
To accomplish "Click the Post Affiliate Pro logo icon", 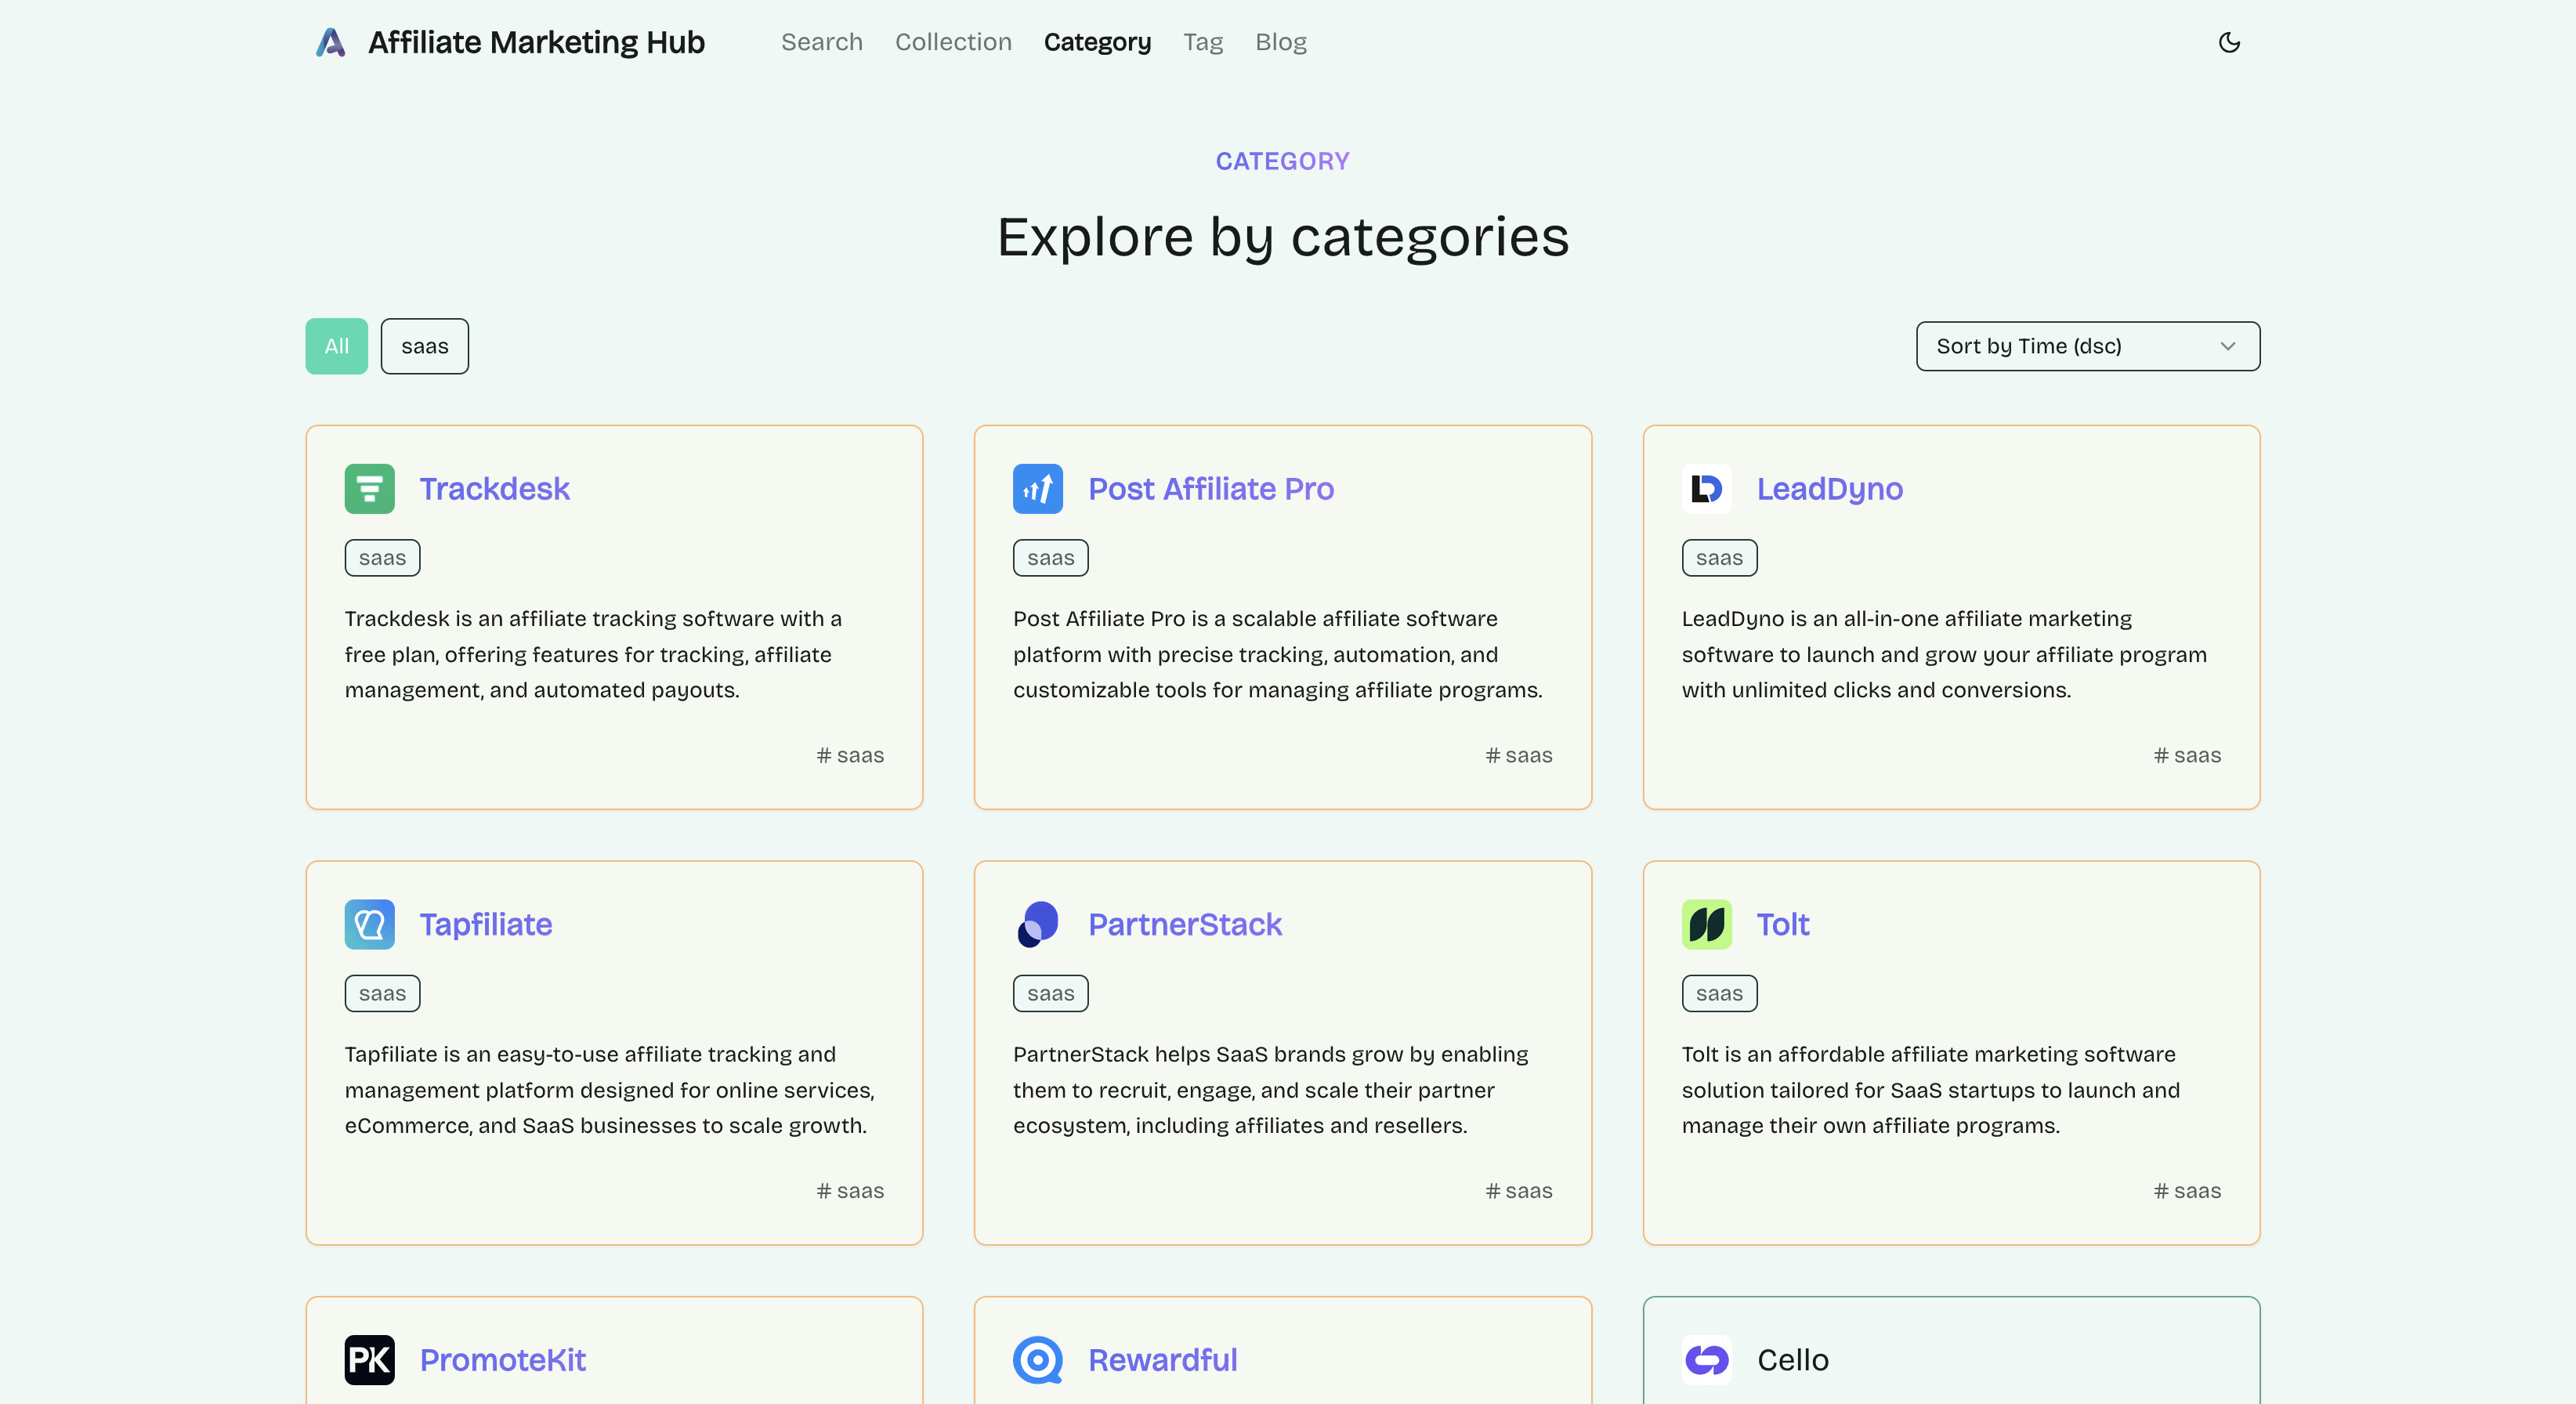I will point(1037,489).
